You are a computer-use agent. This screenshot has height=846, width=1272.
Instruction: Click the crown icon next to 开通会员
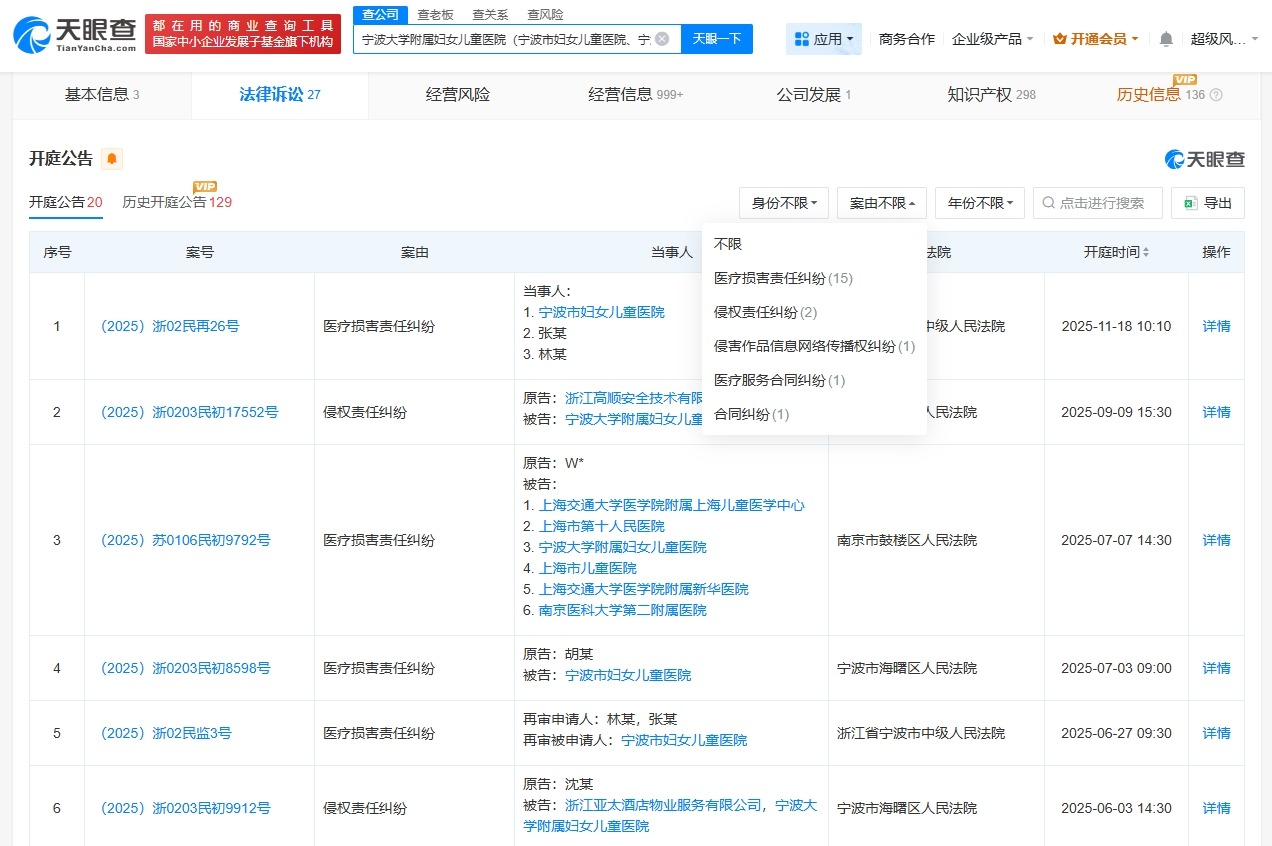coord(1062,38)
